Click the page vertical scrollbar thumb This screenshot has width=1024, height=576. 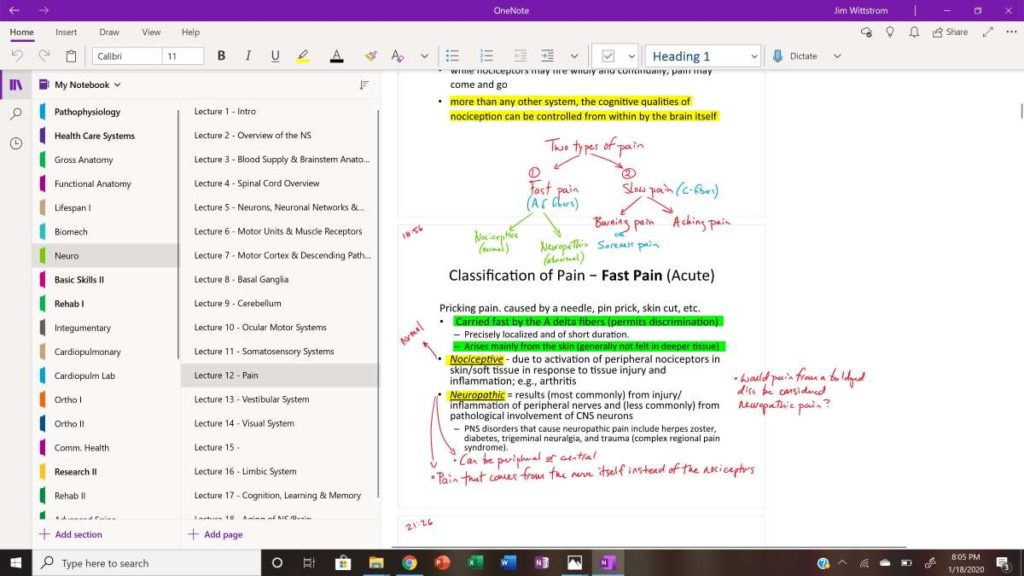(1021, 111)
